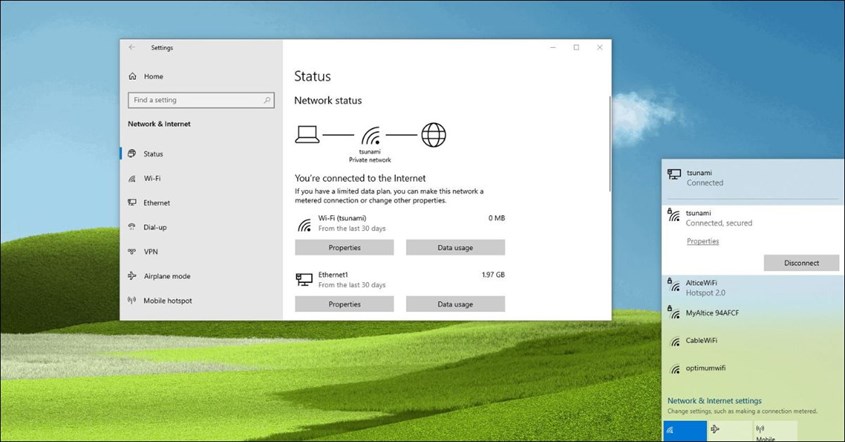Viewport: 845px width, 442px height.
Task: Disconnect from the tsunami Wi-Fi network
Action: (801, 263)
